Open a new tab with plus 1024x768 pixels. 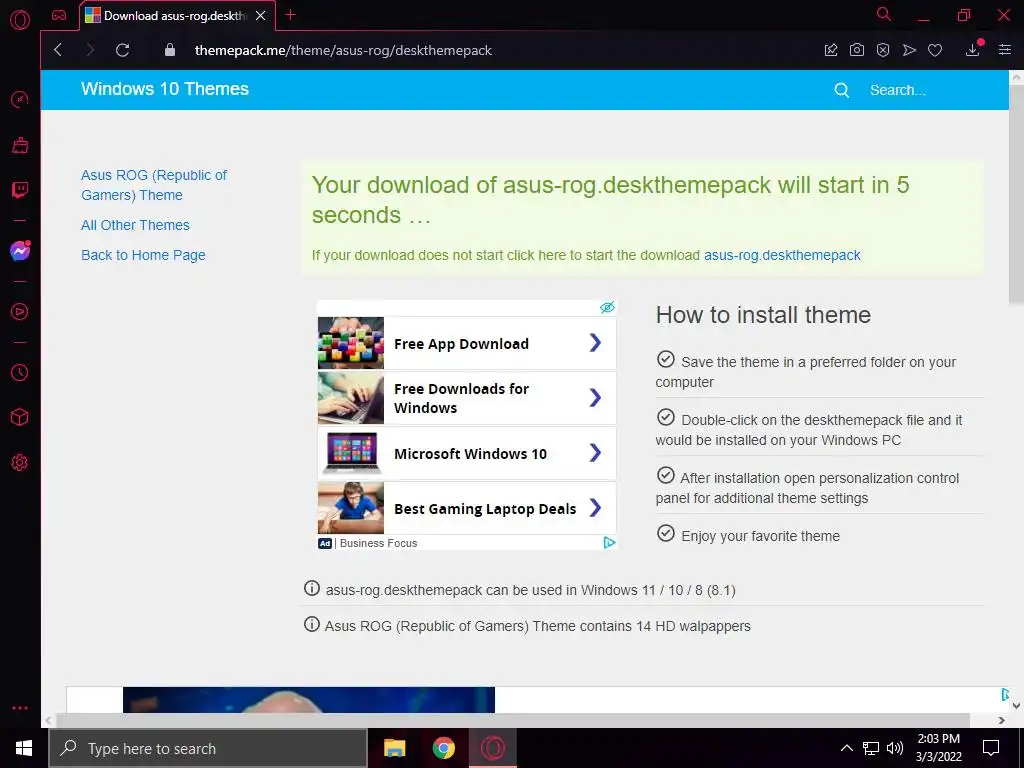pos(291,15)
